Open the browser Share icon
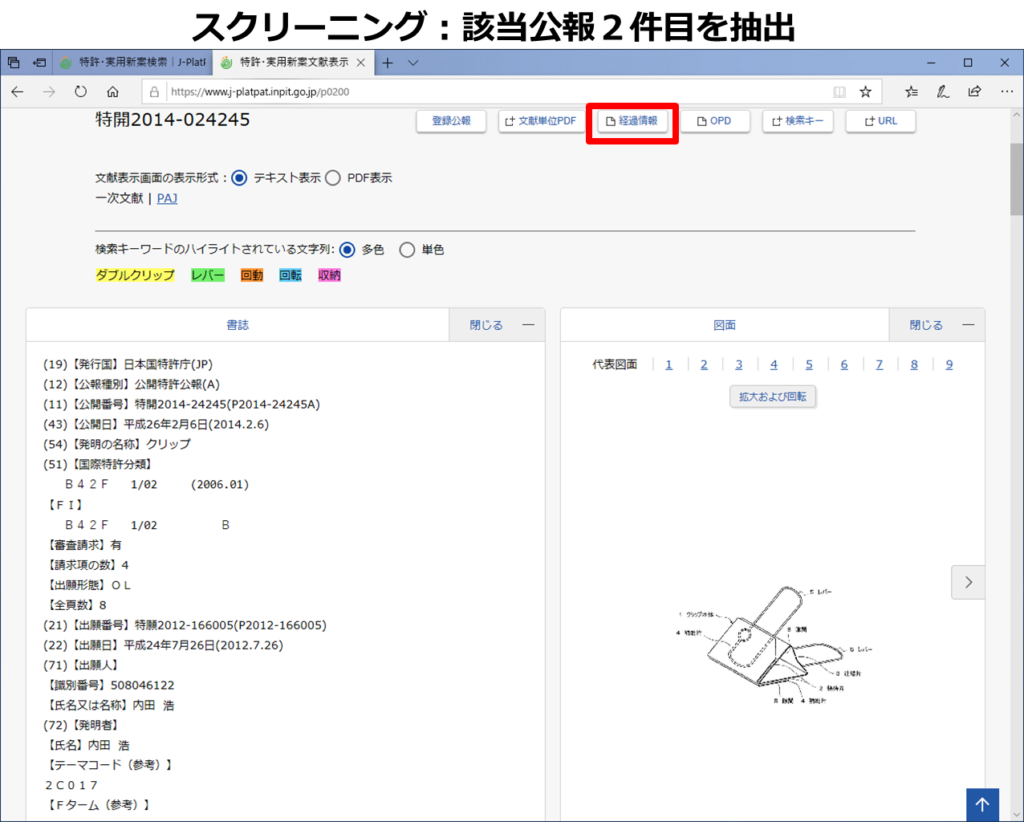 click(x=974, y=91)
